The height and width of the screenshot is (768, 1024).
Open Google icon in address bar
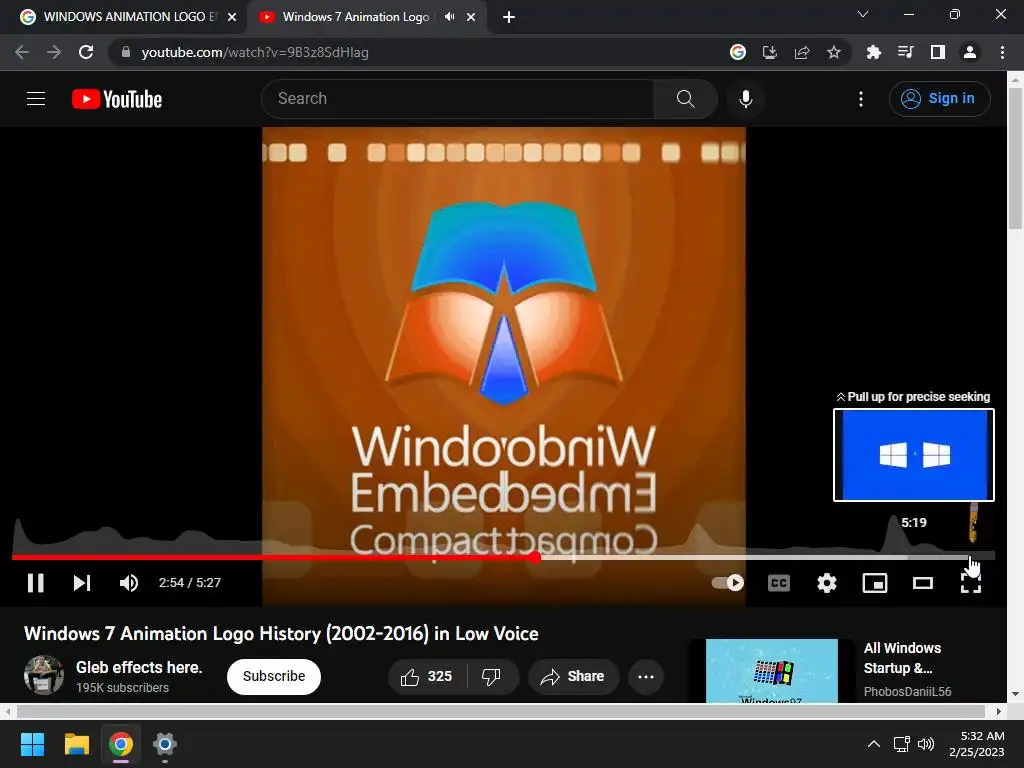(x=737, y=52)
